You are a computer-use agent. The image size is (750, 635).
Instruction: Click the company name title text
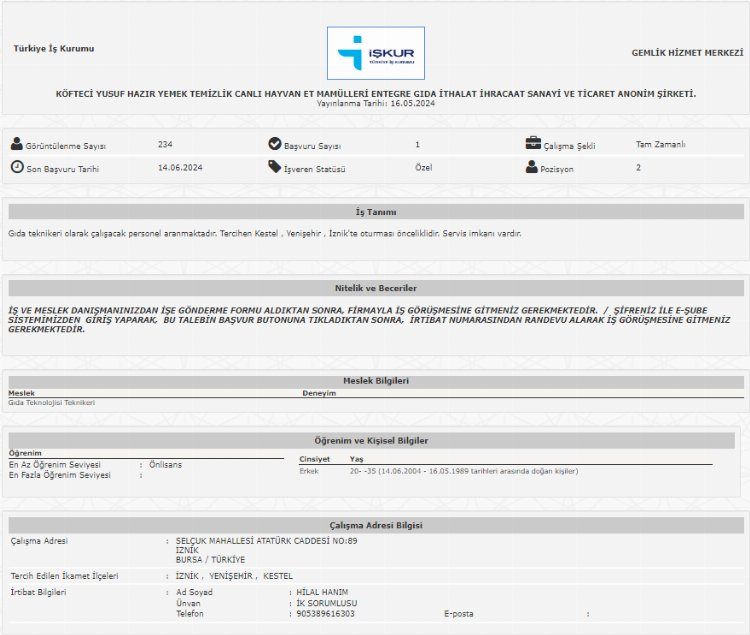(376, 93)
